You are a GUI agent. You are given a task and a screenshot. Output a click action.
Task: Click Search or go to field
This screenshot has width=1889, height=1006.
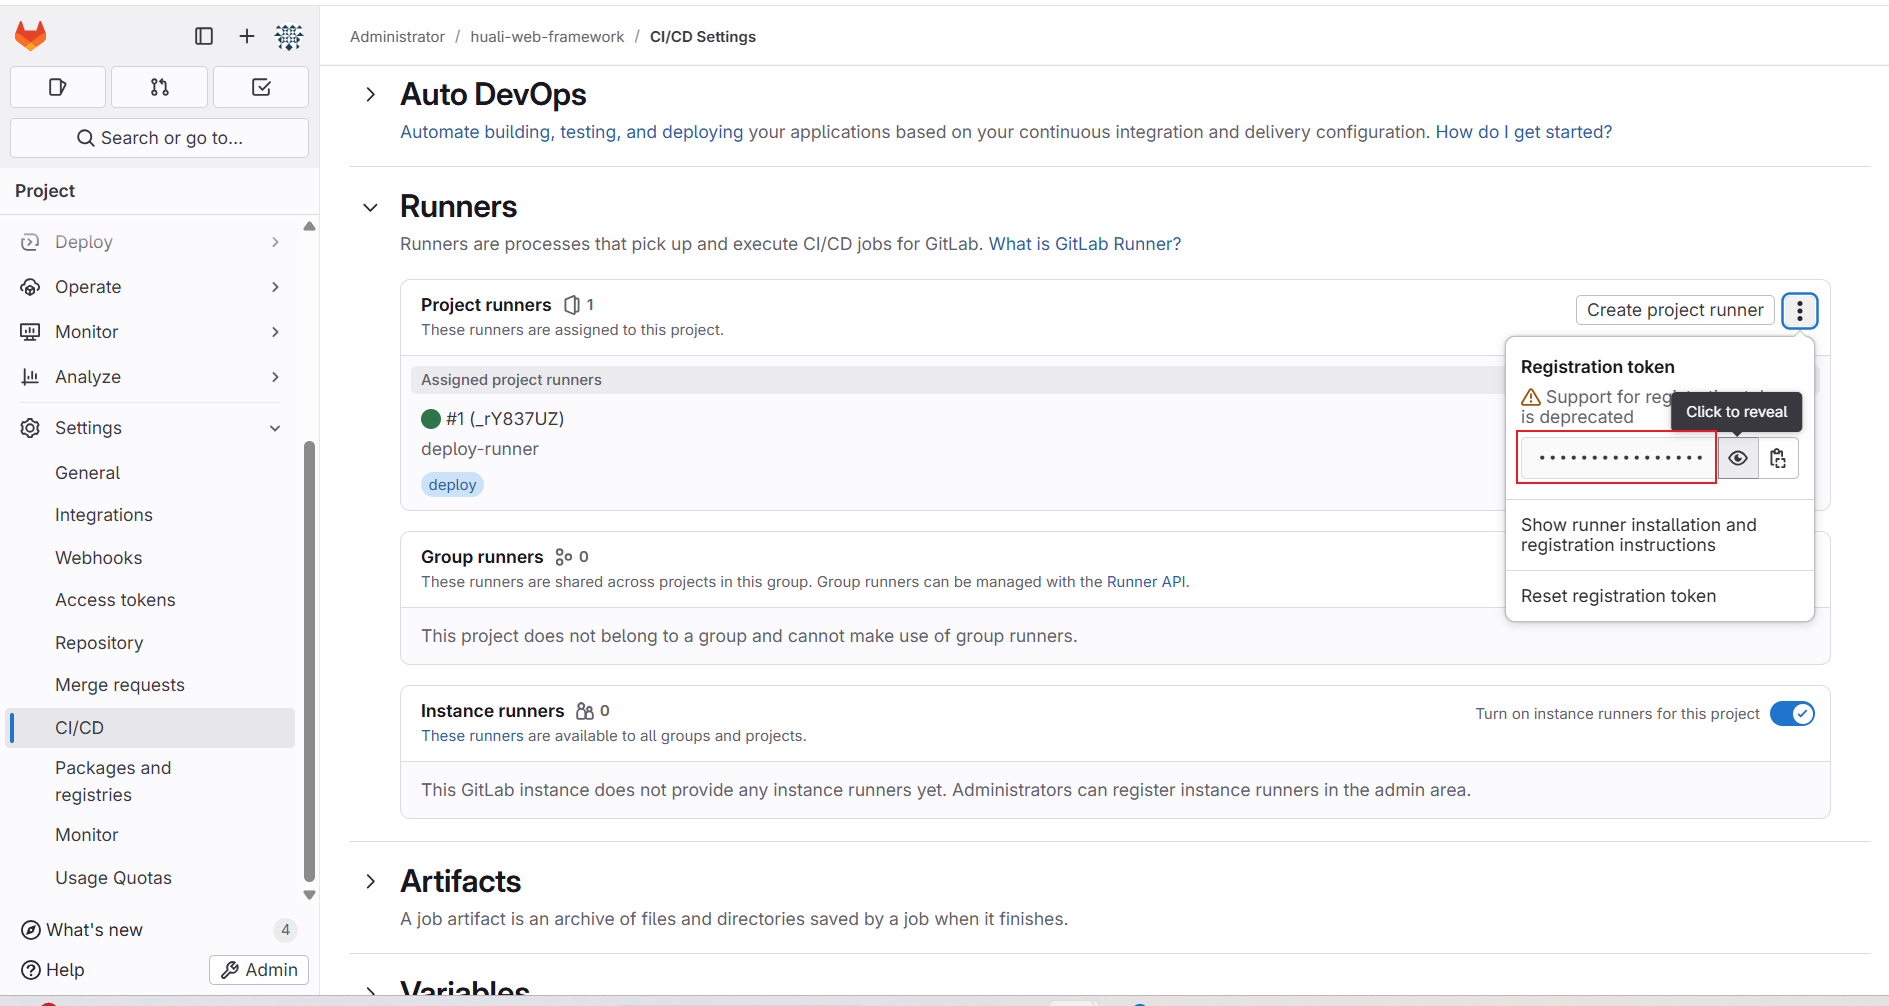coord(159,138)
